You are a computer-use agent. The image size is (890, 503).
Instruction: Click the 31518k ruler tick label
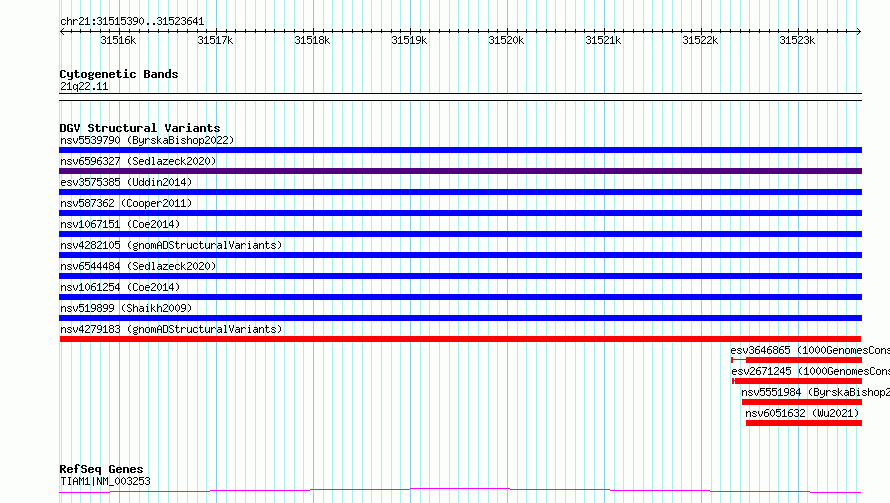312,40
